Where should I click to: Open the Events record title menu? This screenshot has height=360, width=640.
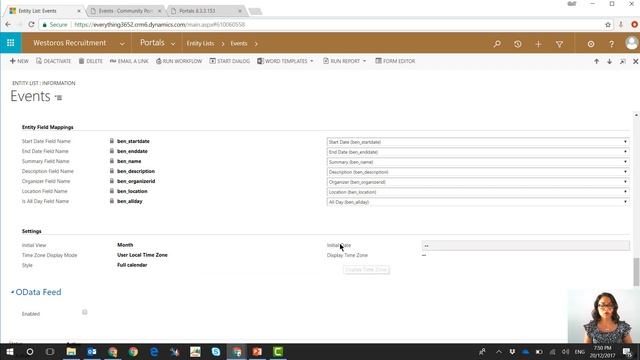(59, 98)
